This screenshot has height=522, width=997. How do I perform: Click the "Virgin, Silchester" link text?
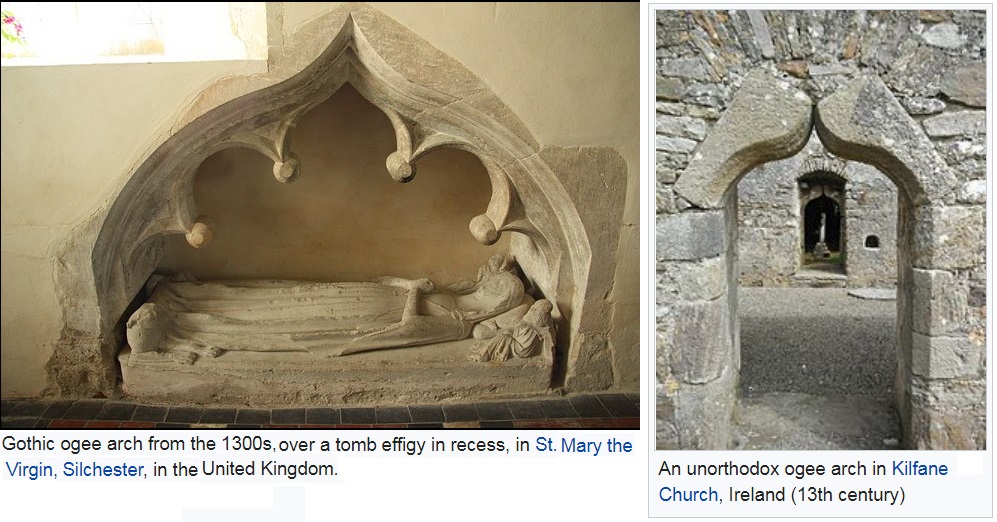(74, 470)
